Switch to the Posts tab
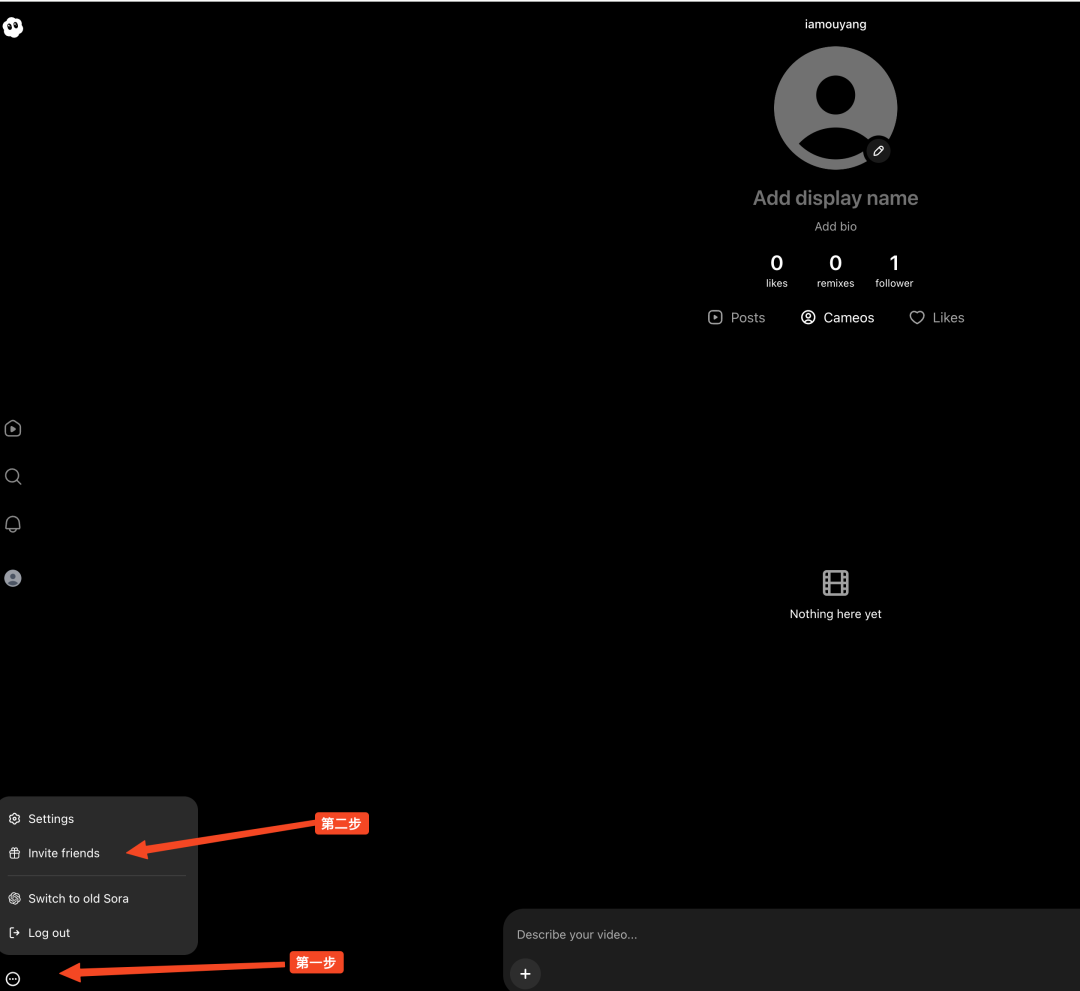This screenshot has height=991, width=1080. pos(736,317)
